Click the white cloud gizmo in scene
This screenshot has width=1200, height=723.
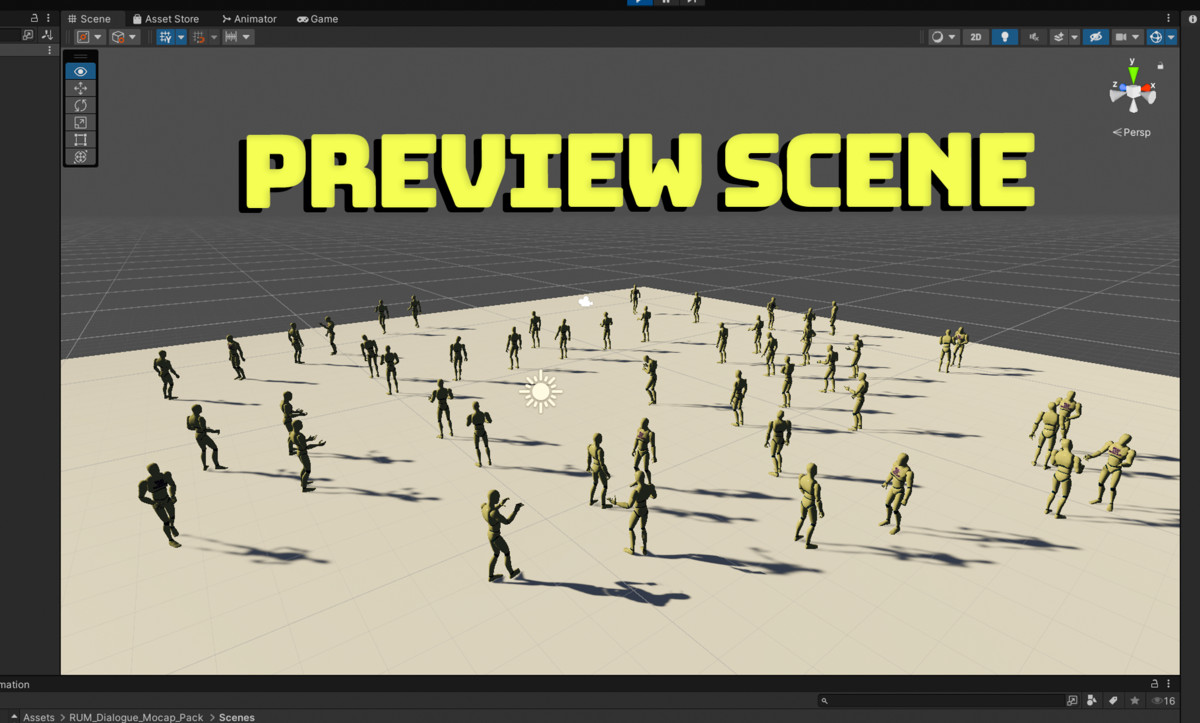[x=586, y=300]
